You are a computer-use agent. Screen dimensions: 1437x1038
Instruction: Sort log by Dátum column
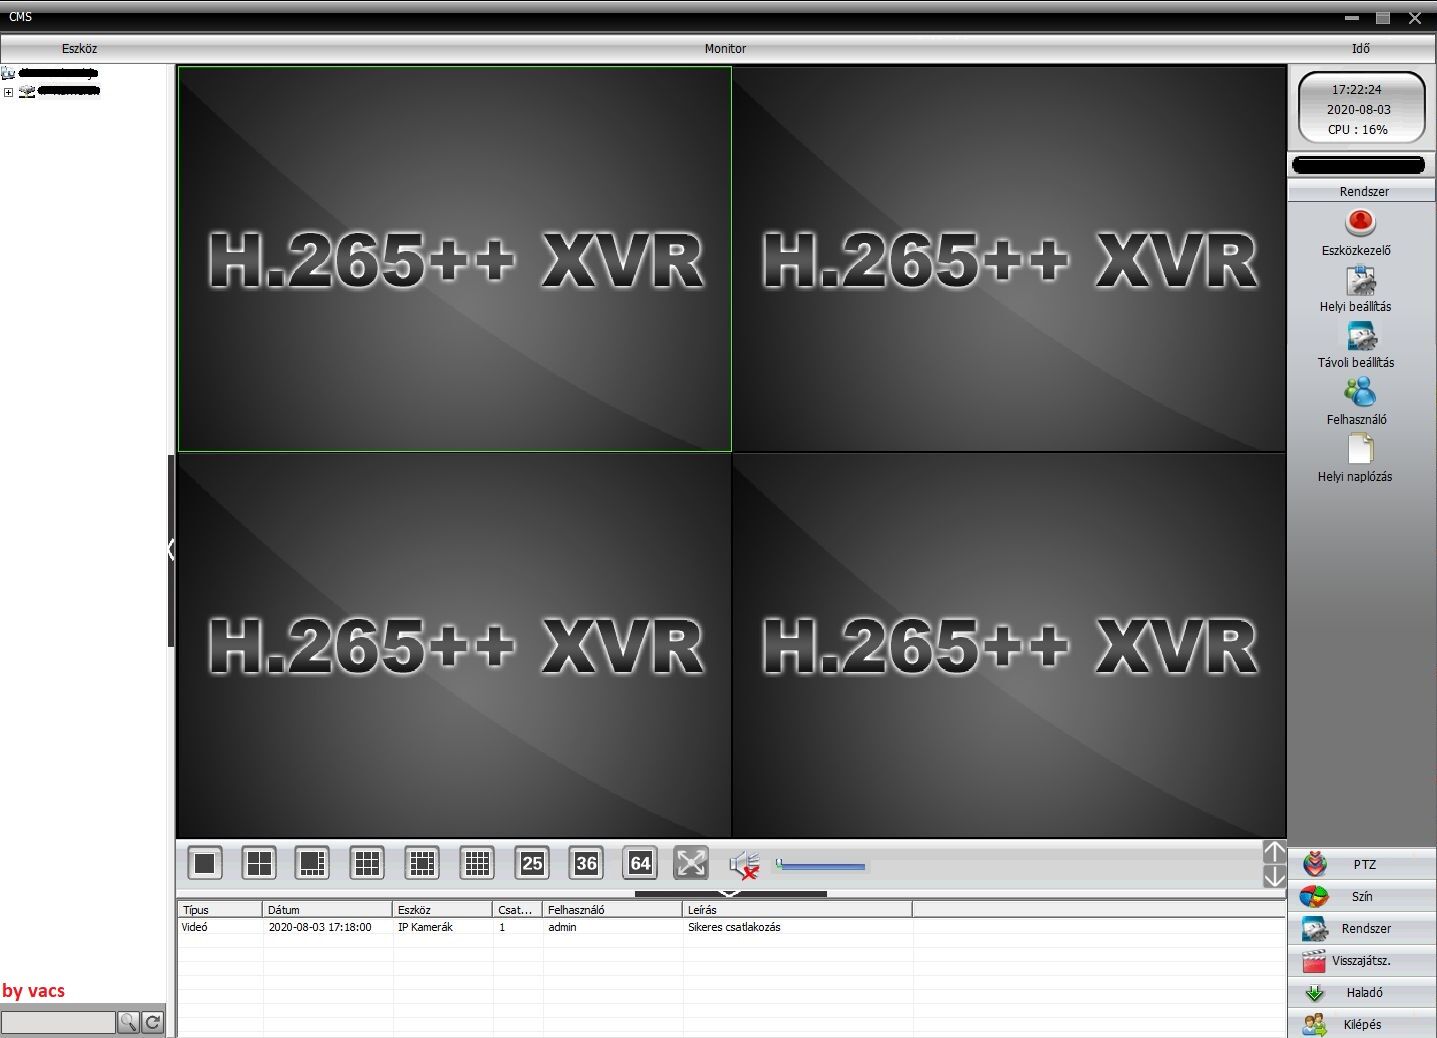328,910
